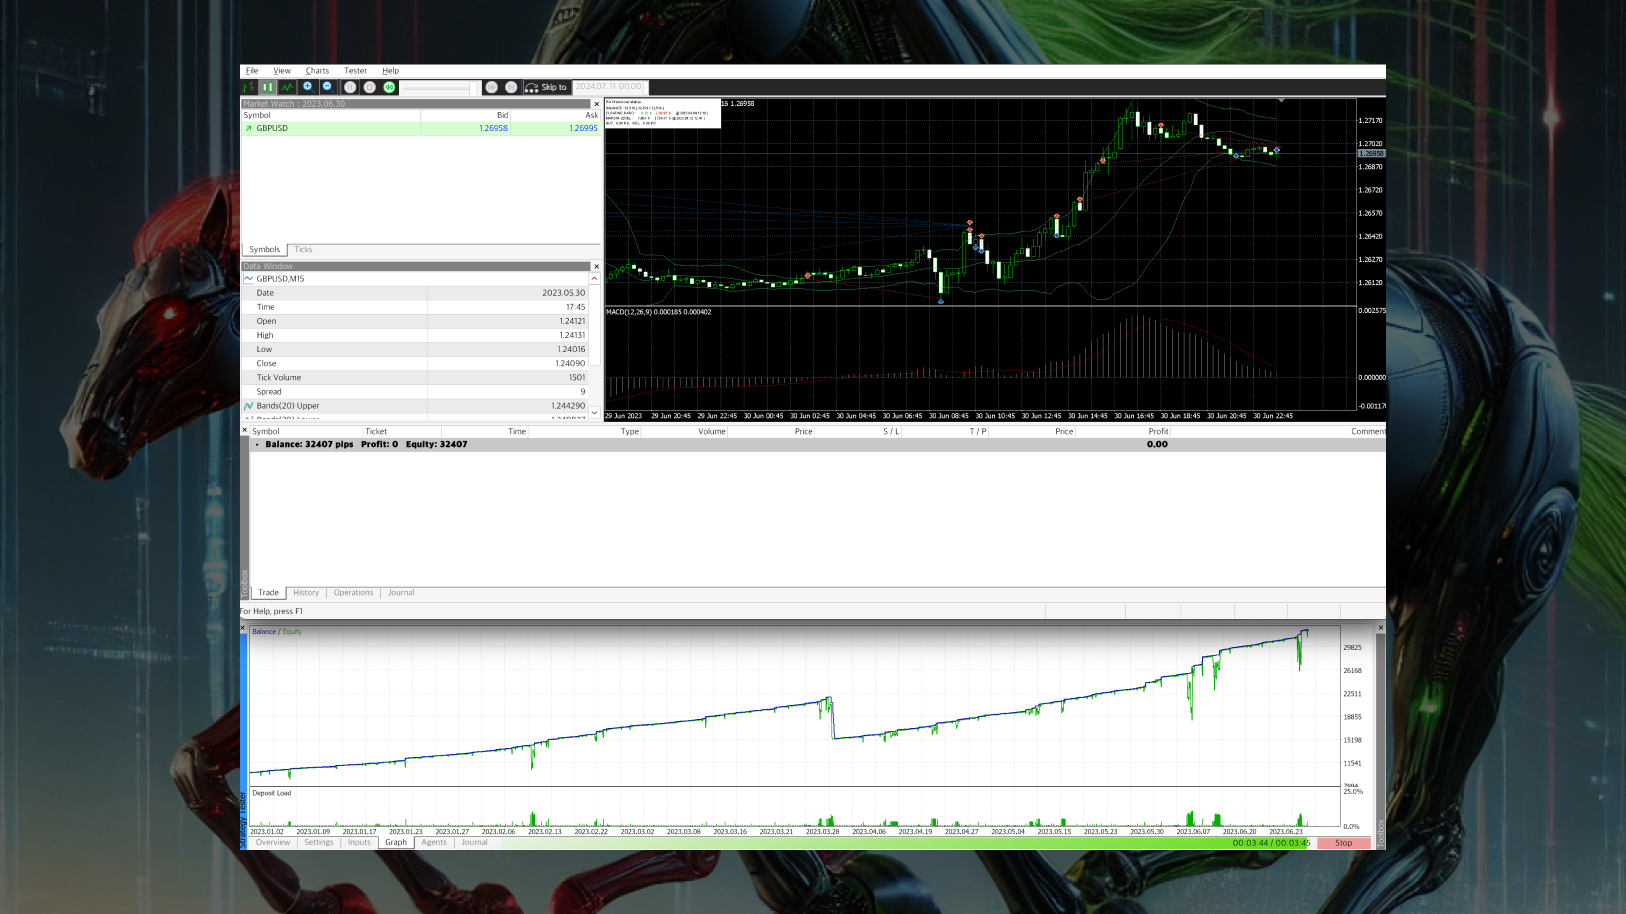
Task: Pause the current test pass
Action: pos(350,87)
